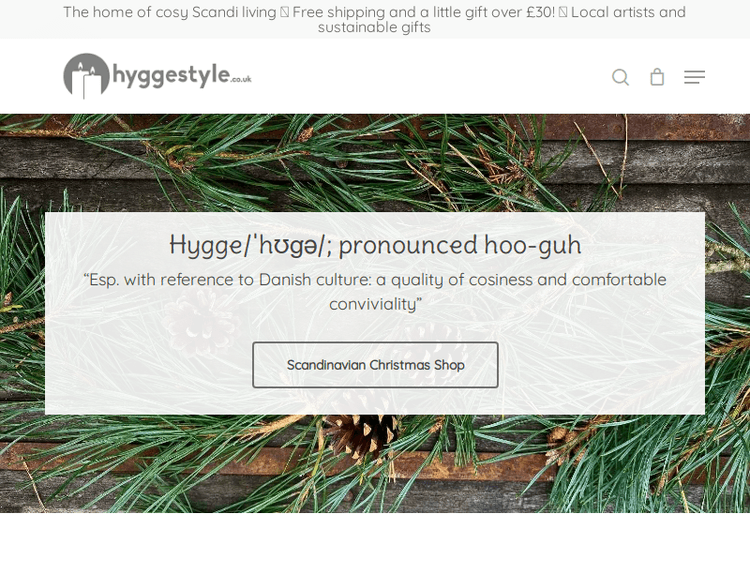Click 'The home of cosy Scandi living' text
The height and width of the screenshot is (563, 750).
170,12
